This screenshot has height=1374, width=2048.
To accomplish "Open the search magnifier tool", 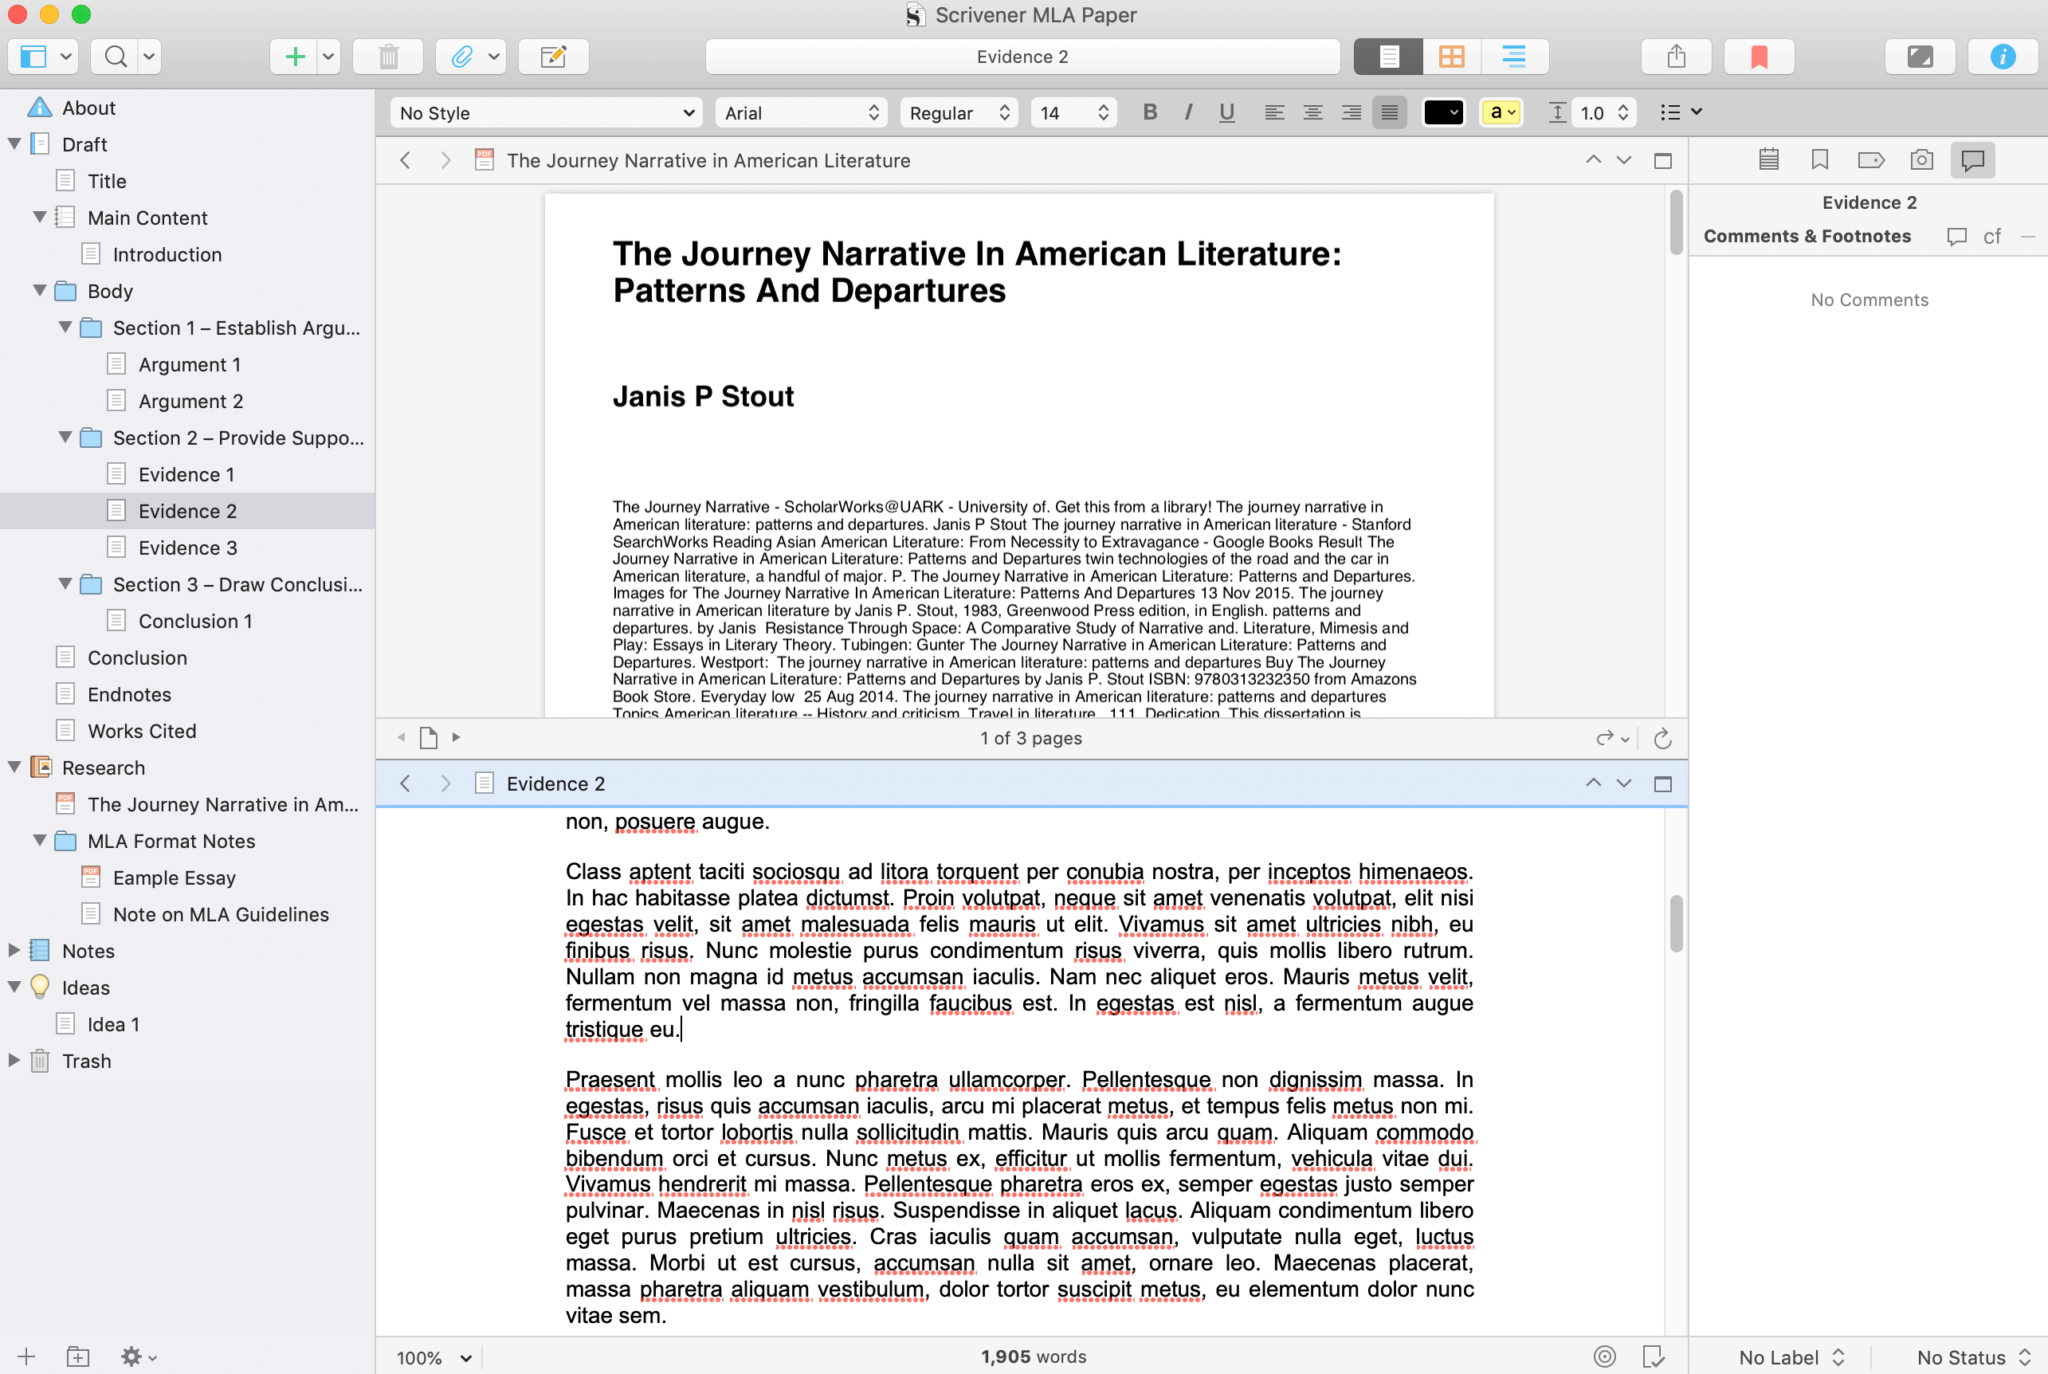I will 116,56.
